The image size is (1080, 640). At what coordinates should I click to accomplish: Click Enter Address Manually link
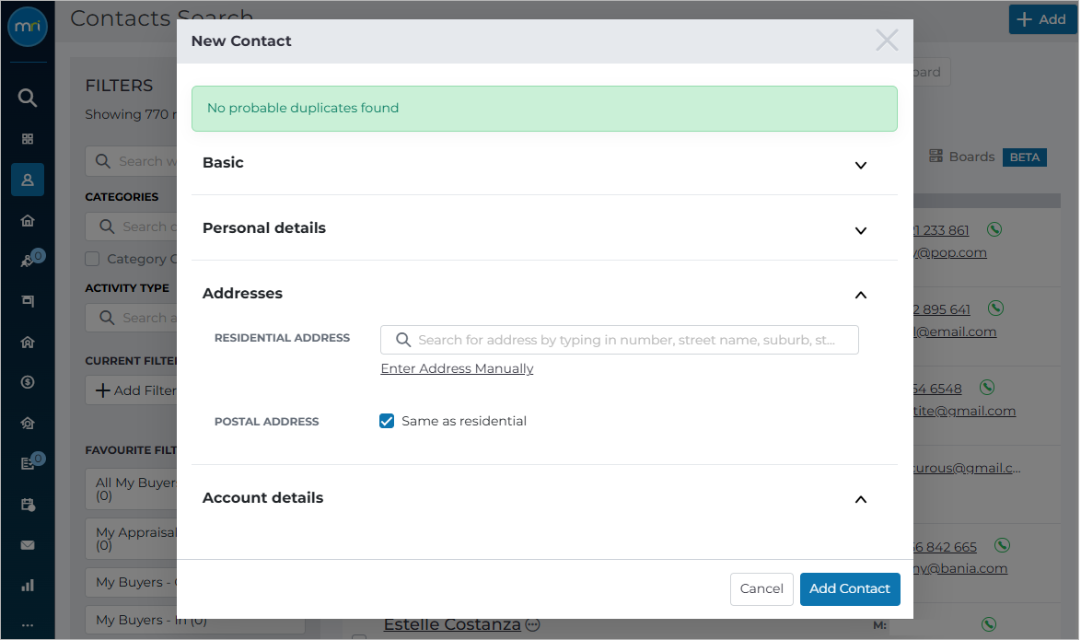457,369
